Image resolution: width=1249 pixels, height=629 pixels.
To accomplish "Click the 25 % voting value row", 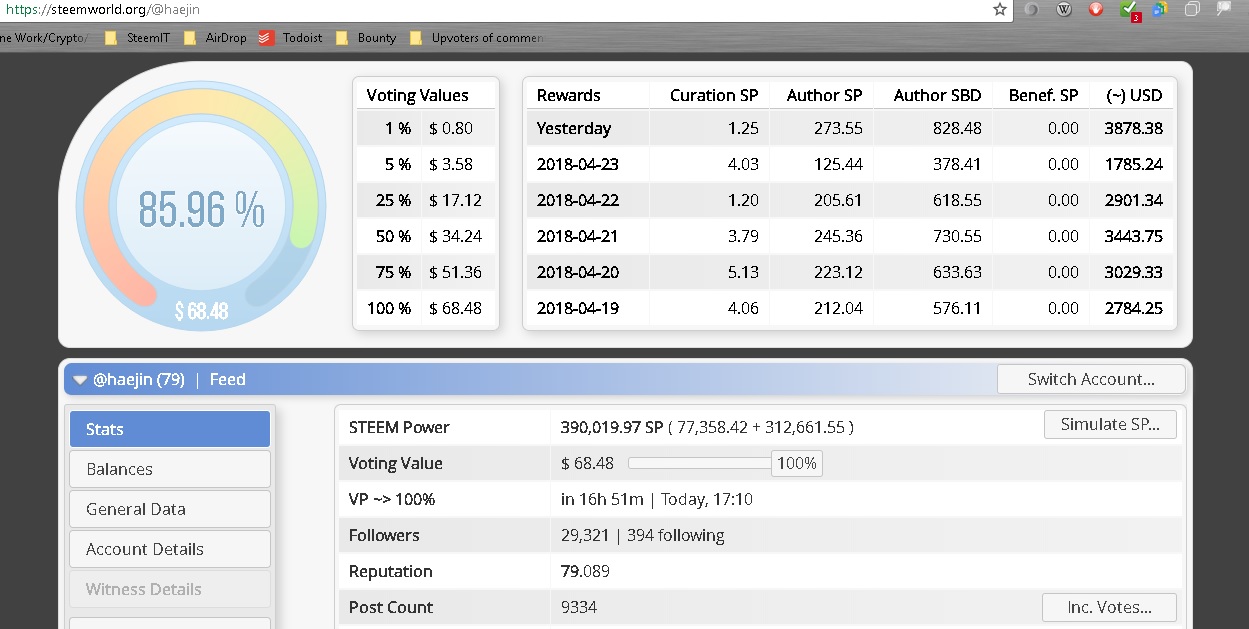I will pos(426,200).
